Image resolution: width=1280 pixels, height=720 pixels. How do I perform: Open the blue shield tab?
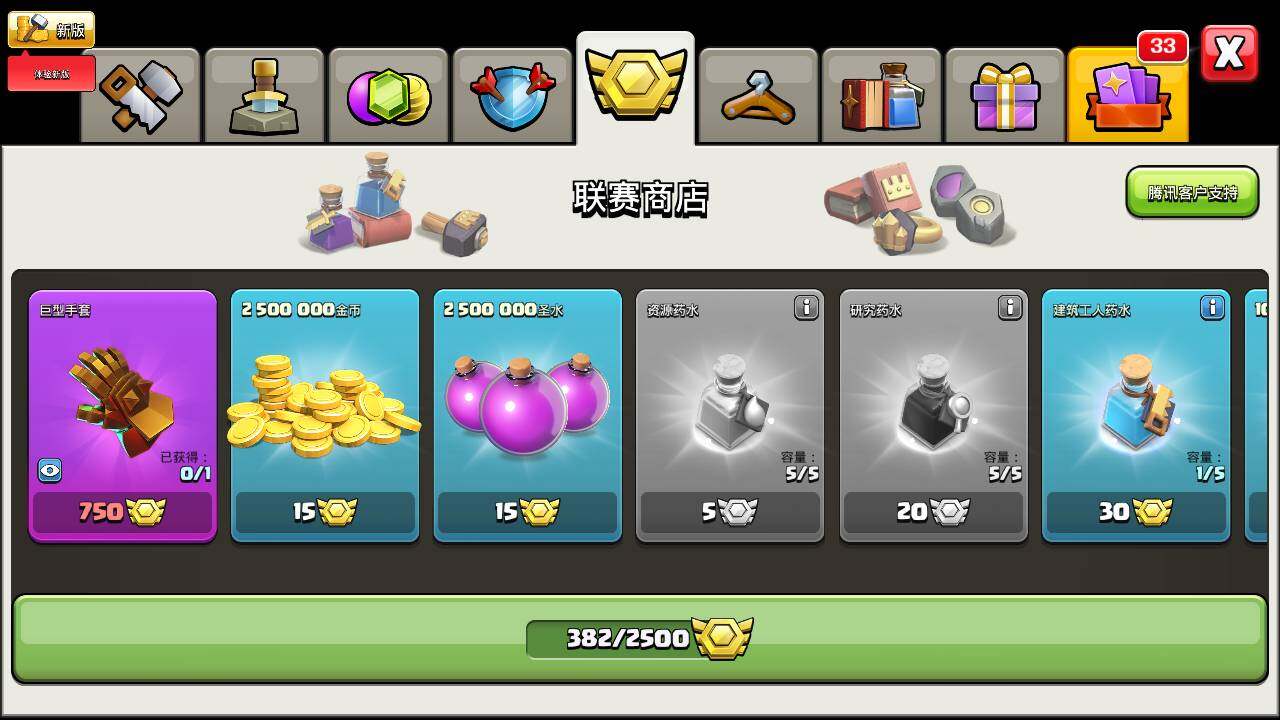point(512,96)
